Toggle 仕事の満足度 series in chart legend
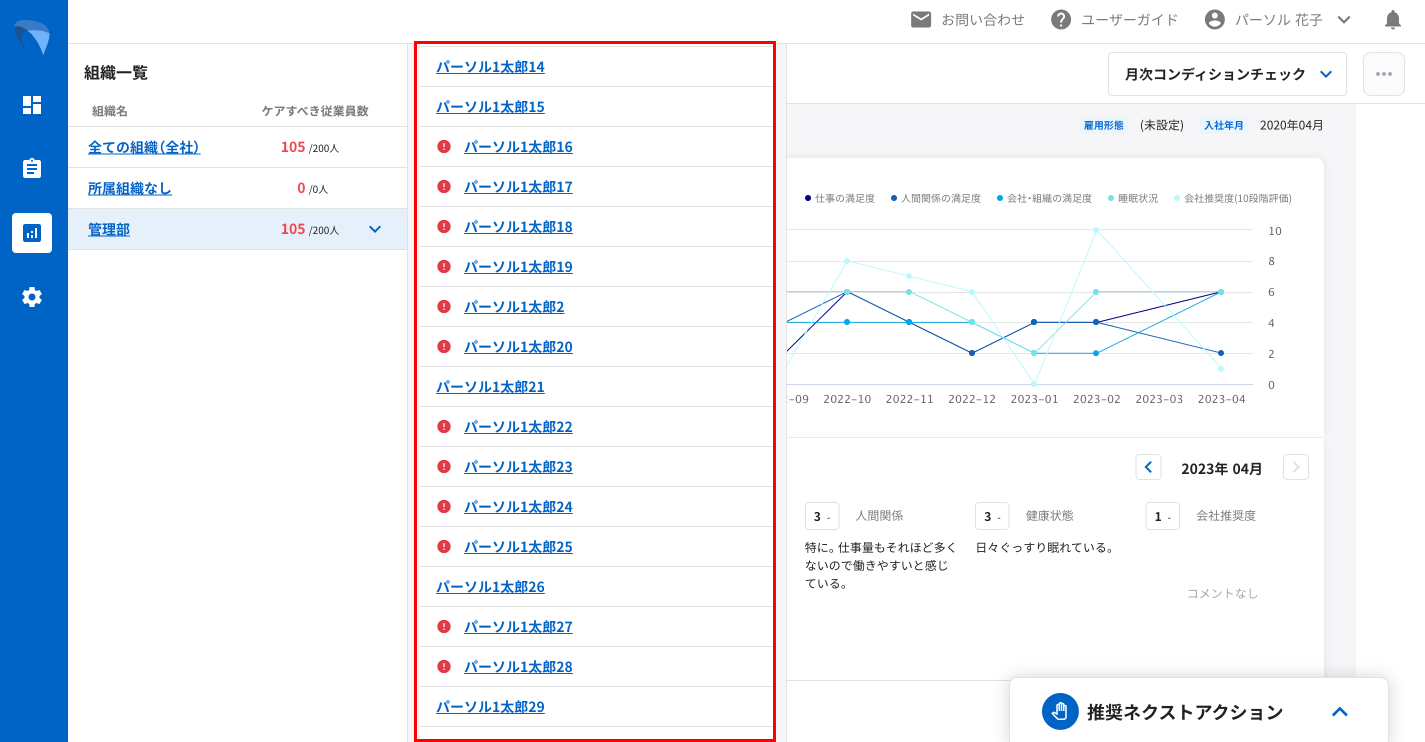This screenshot has width=1425, height=742. 839,199
